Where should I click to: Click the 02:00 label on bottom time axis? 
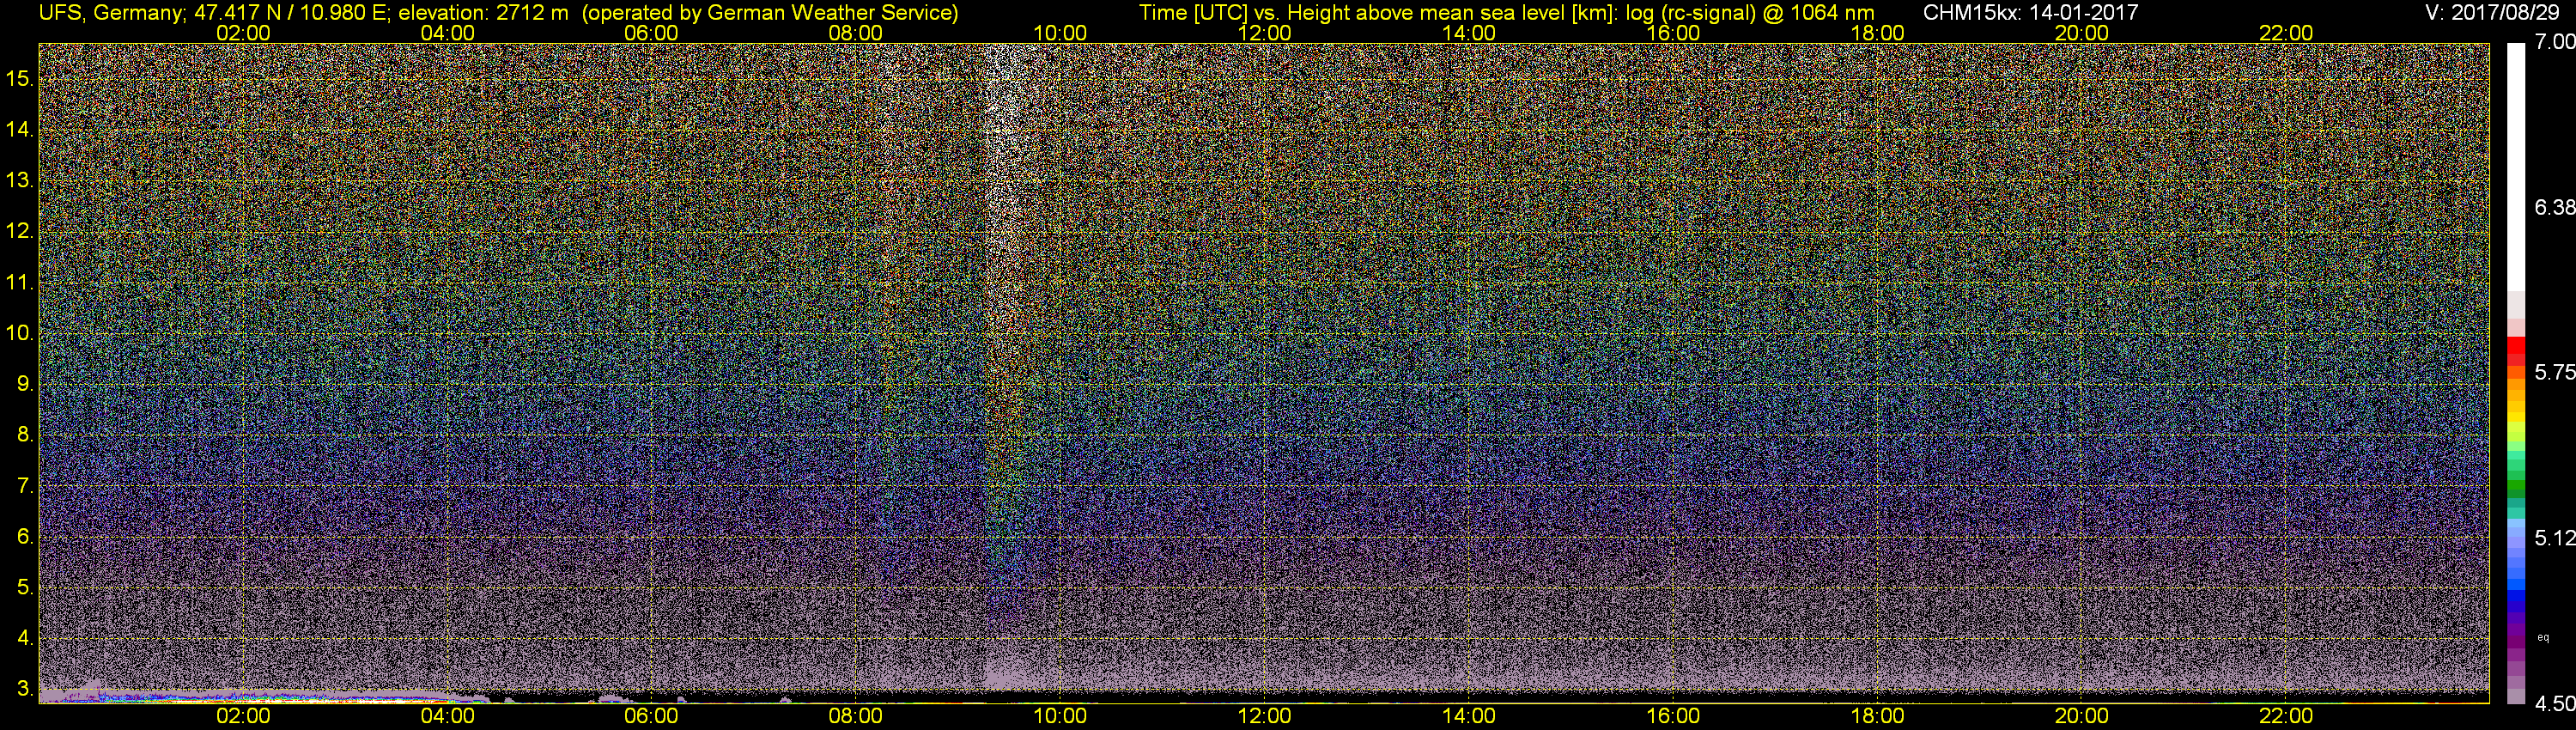click(x=243, y=716)
